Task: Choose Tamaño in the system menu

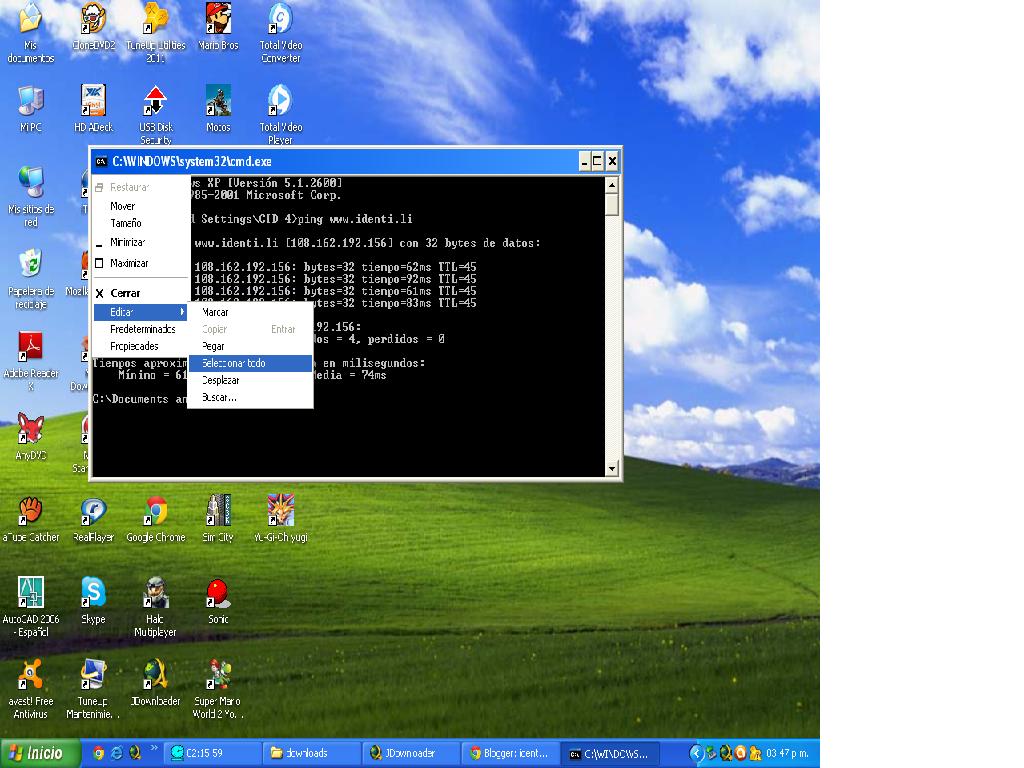Action: (141, 223)
